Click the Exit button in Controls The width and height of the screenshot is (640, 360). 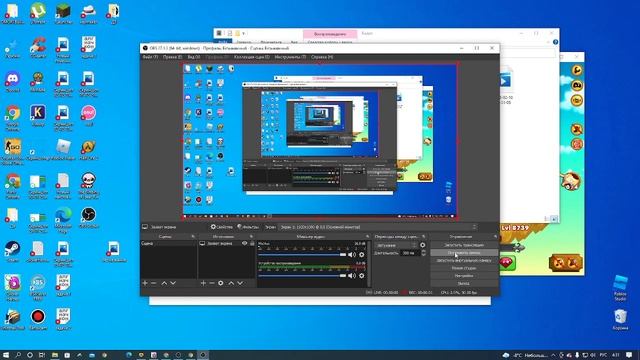coord(464,283)
